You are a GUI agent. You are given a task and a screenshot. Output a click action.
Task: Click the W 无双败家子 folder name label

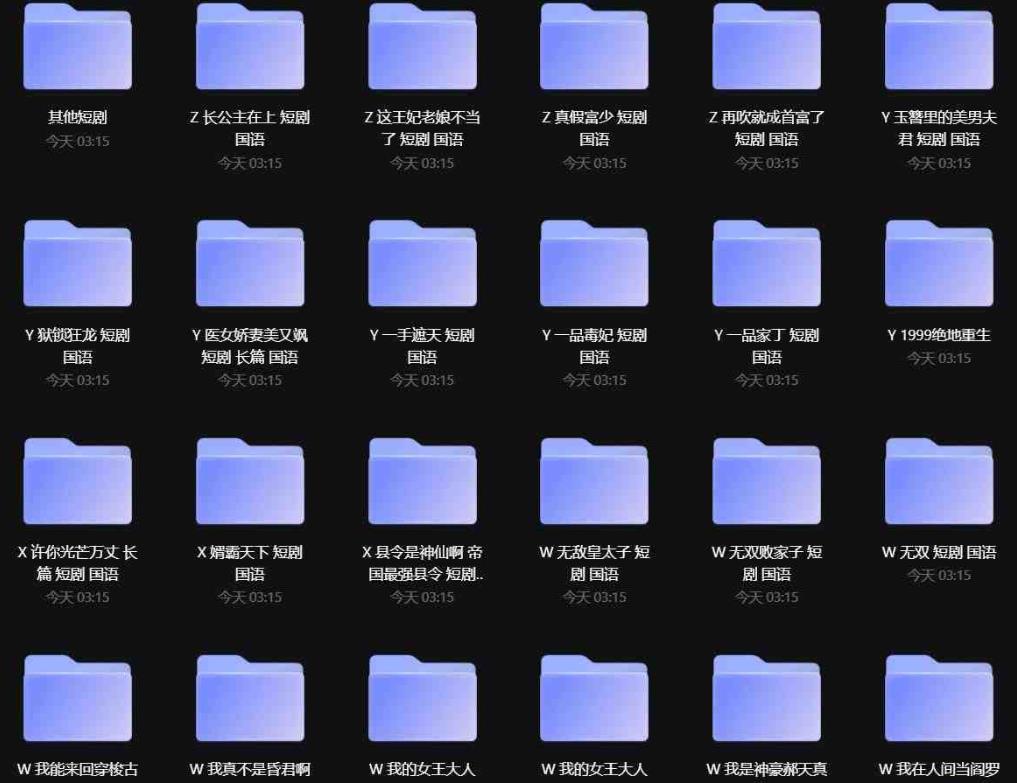click(x=767, y=563)
